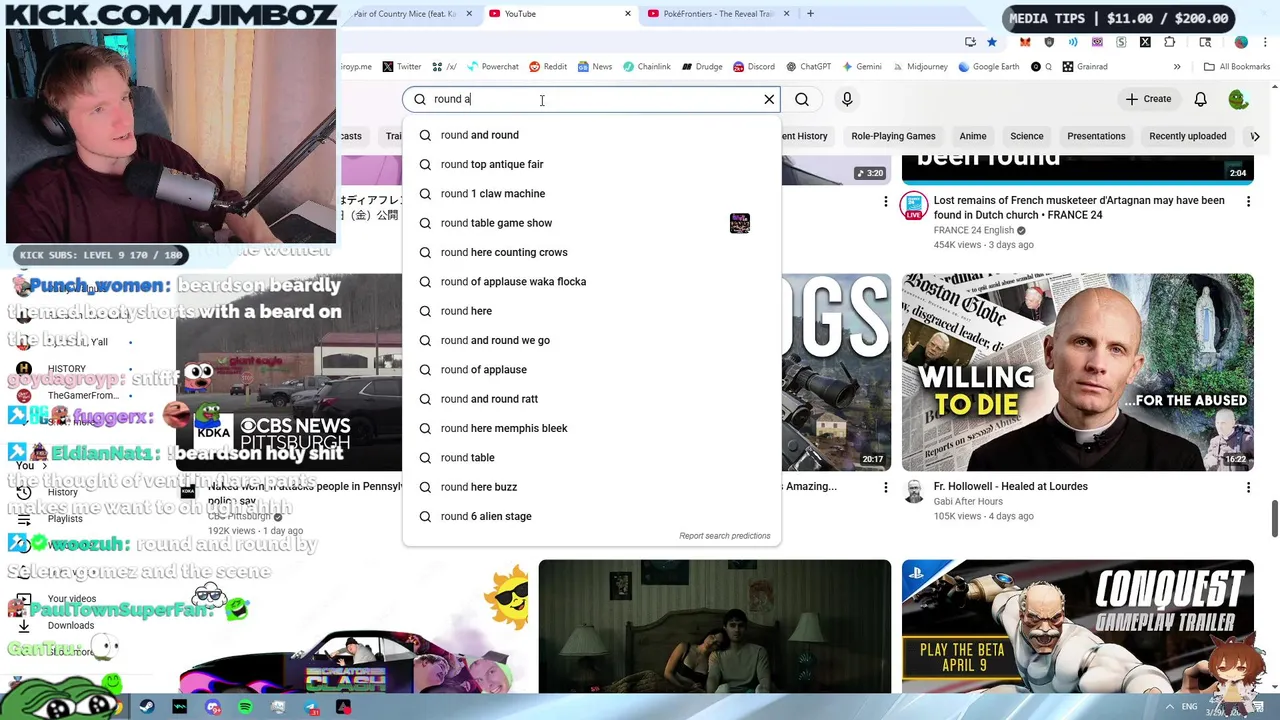Close the YouTube browser tab

coord(628,14)
